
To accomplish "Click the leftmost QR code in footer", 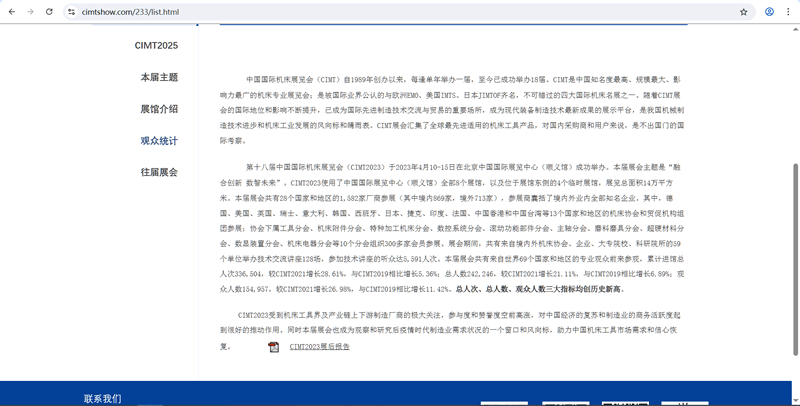I will (x=504, y=403).
